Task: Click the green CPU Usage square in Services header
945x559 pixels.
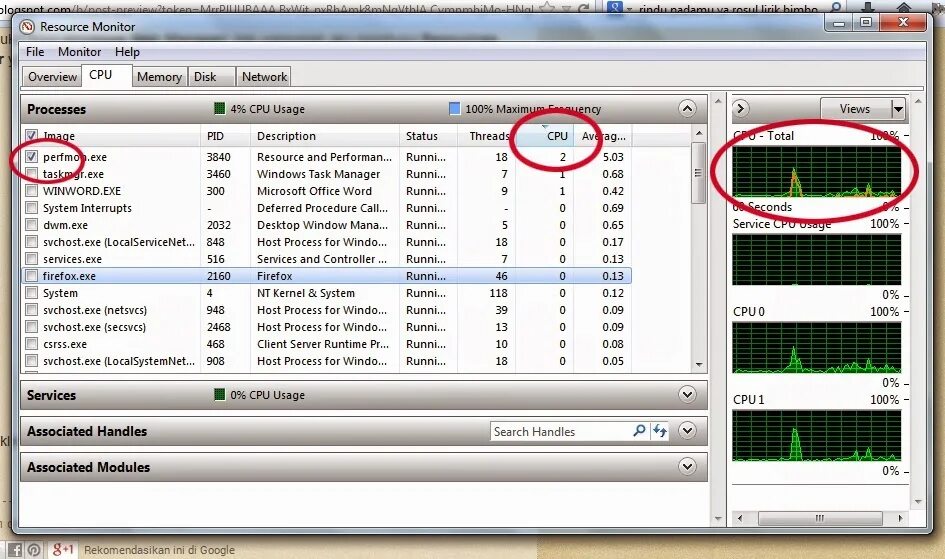Action: [x=220, y=395]
